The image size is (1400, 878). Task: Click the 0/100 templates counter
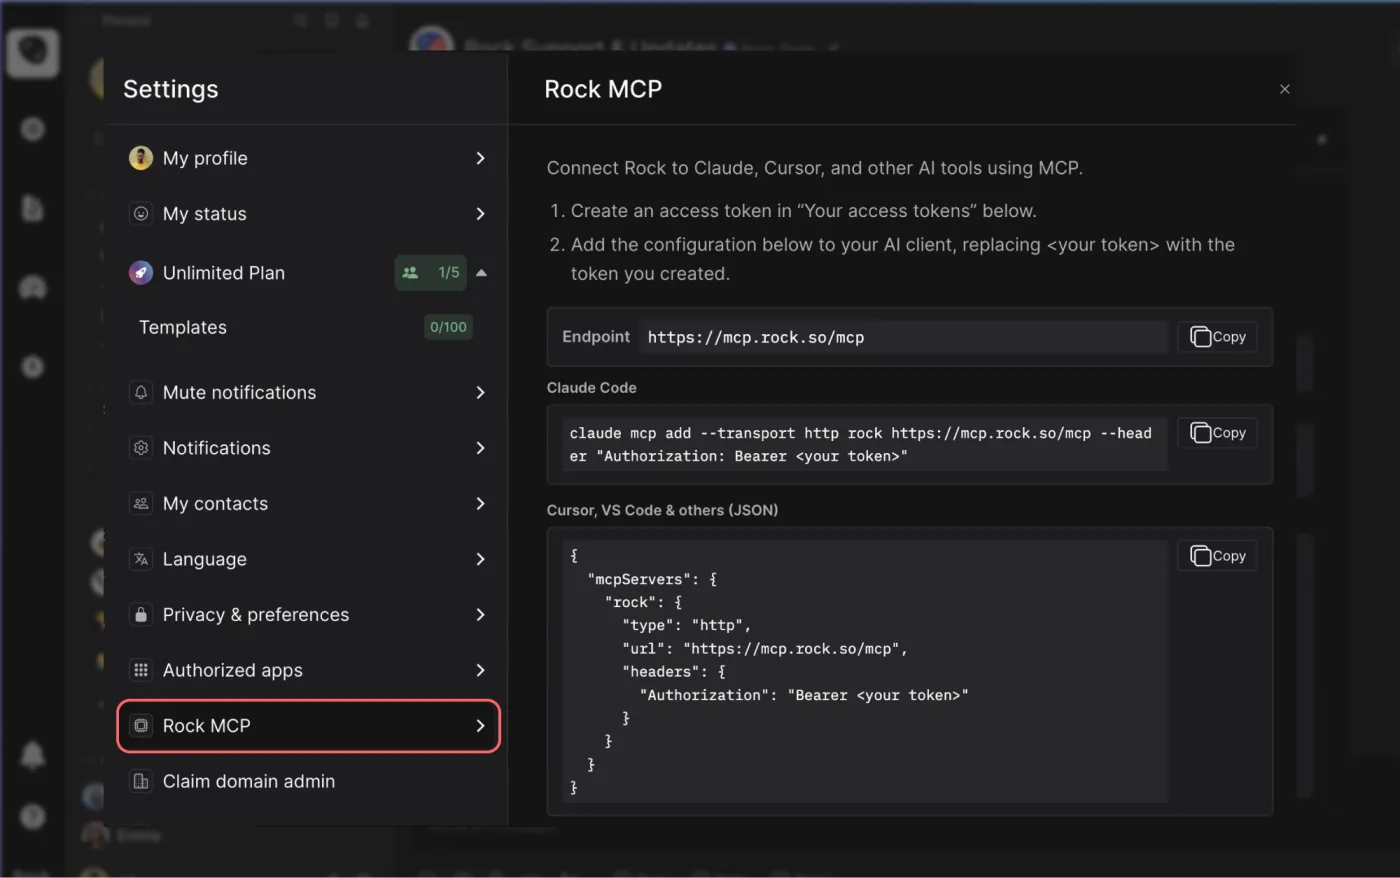tap(448, 327)
